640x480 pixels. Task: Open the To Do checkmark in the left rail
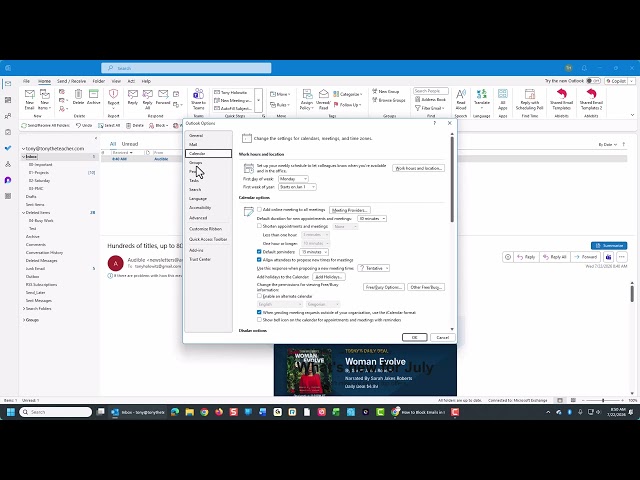click(x=8, y=148)
